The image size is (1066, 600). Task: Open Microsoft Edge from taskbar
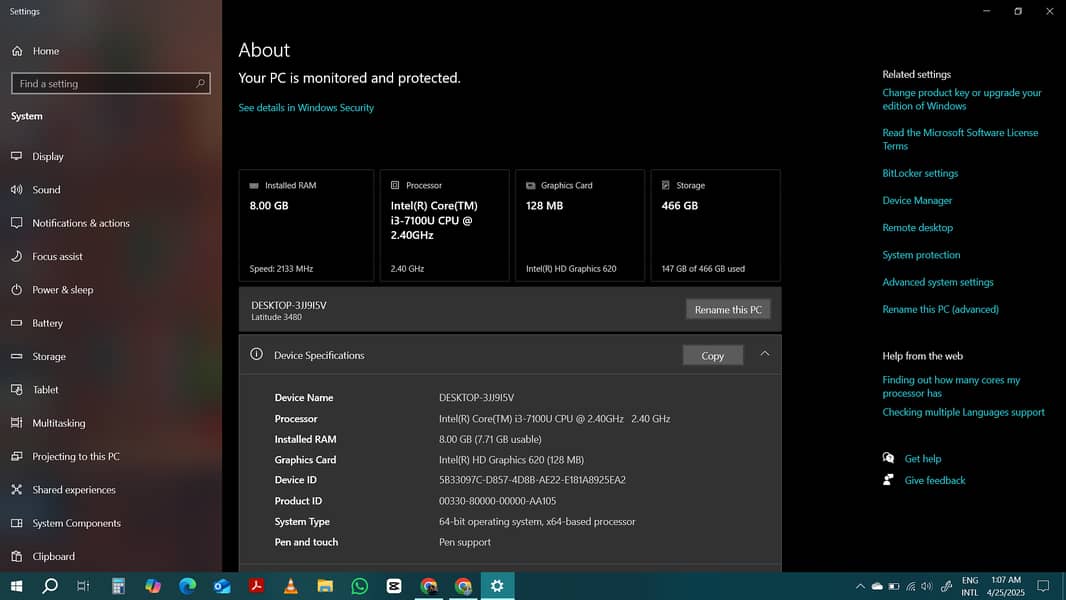188,586
